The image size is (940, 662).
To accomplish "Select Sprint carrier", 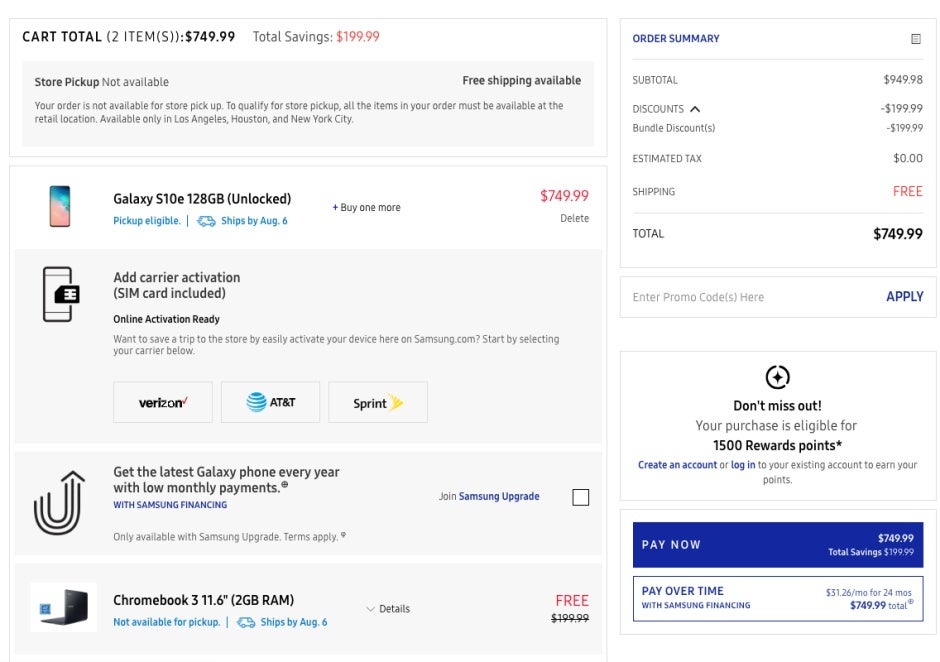I will point(378,402).
